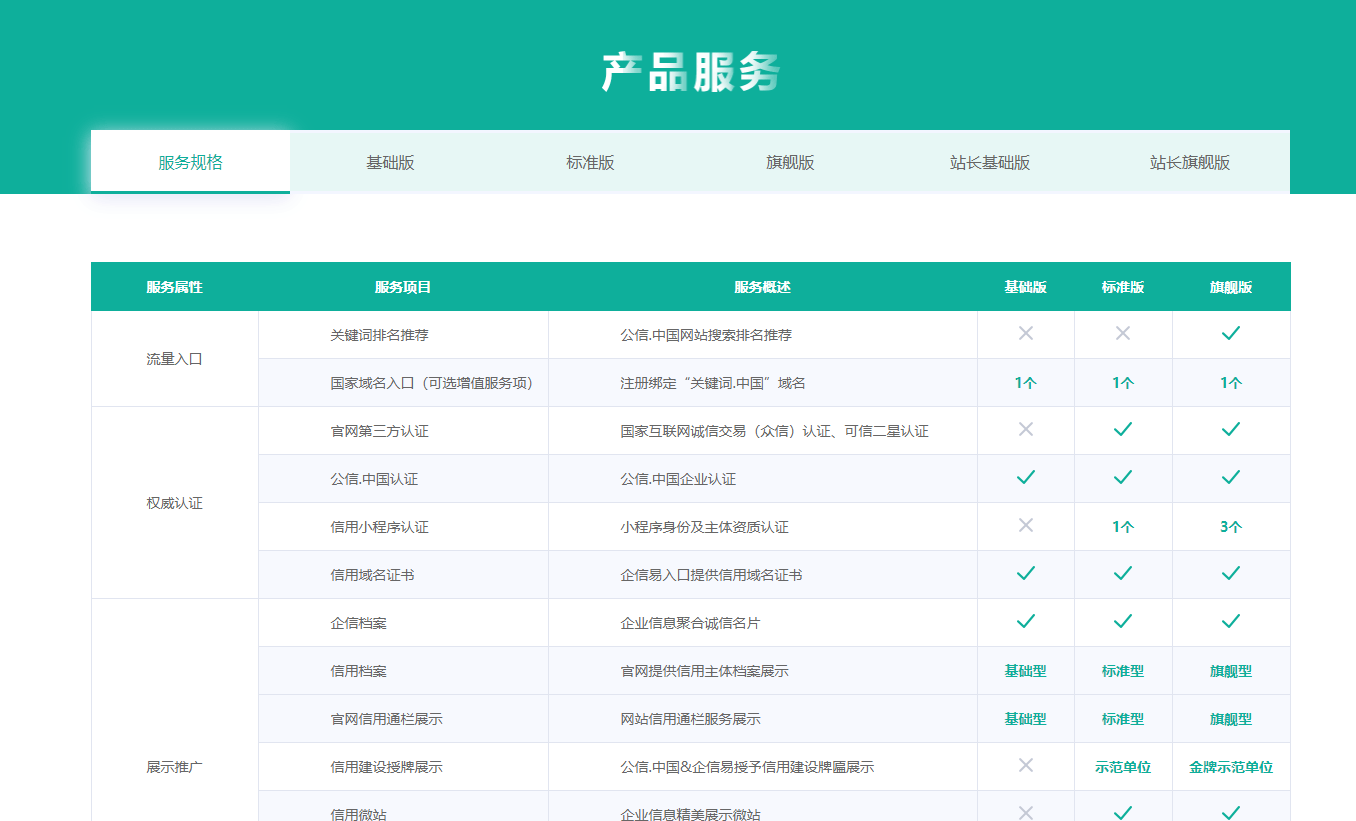This screenshot has width=1356, height=821.
Task: Open the 基础型 link in 信用档案 row
Action: point(1026,670)
